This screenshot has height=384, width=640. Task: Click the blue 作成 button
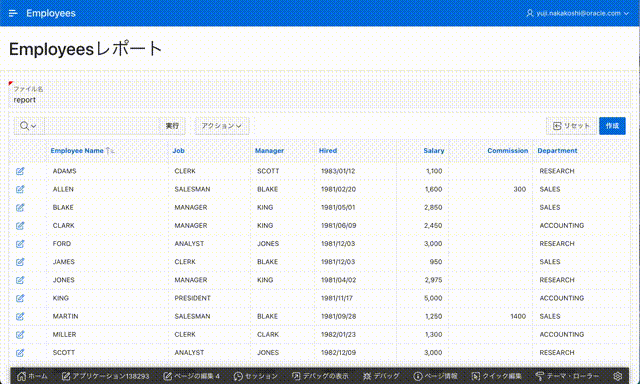(x=612, y=126)
